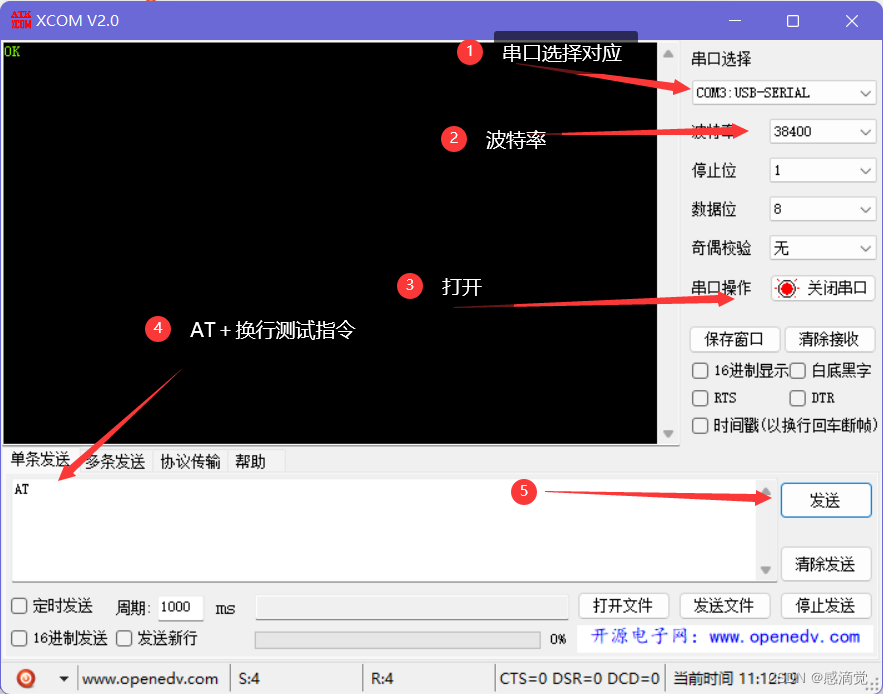Minimize the XCOM window

tap(734, 21)
